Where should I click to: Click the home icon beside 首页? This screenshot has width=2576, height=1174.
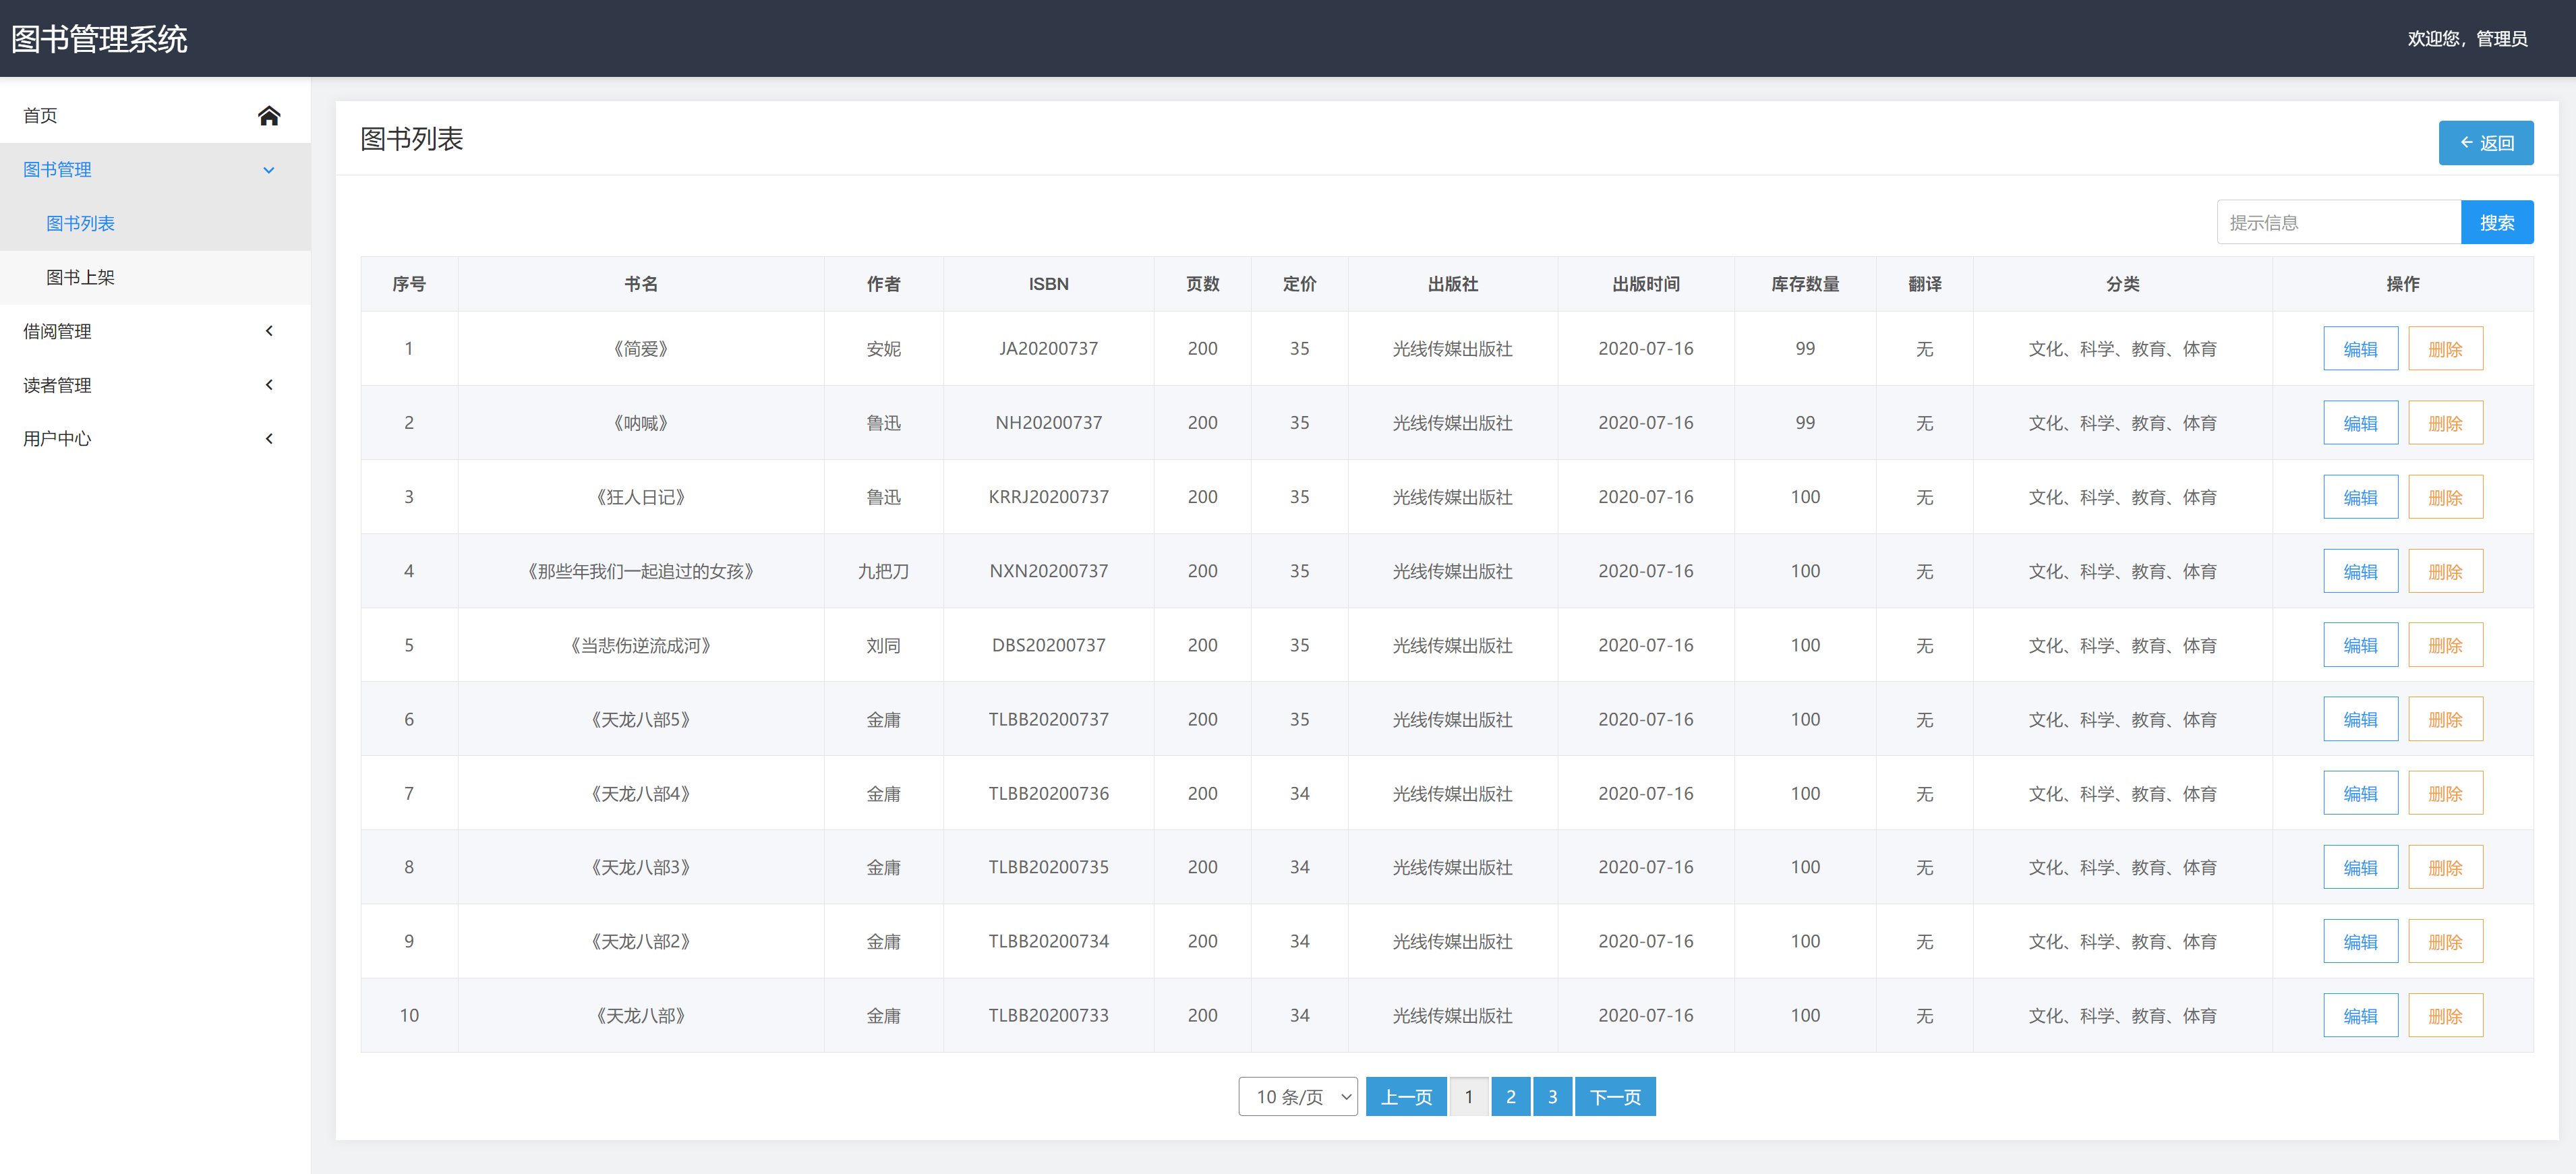(268, 115)
